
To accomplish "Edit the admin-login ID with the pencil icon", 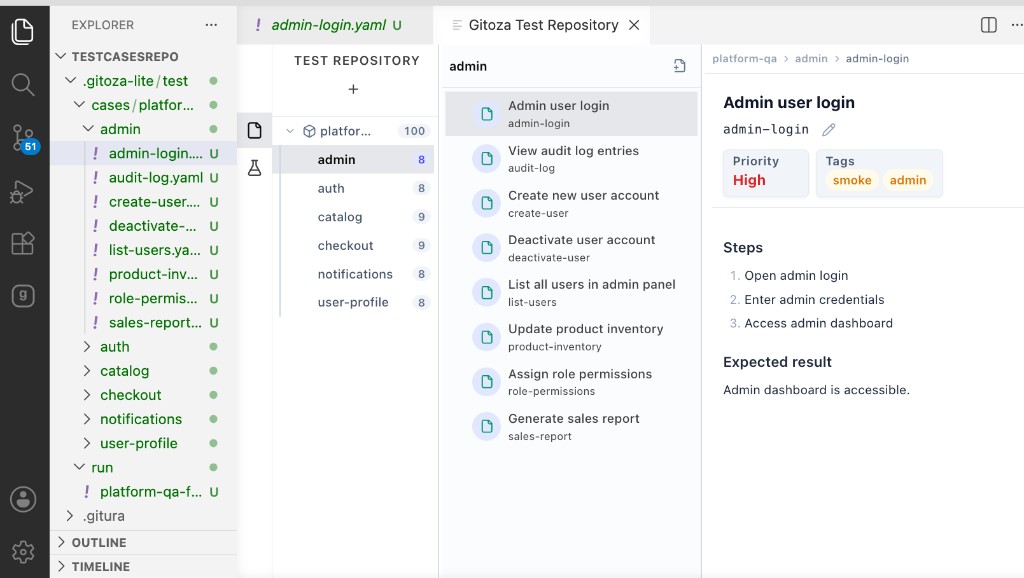I will point(829,129).
